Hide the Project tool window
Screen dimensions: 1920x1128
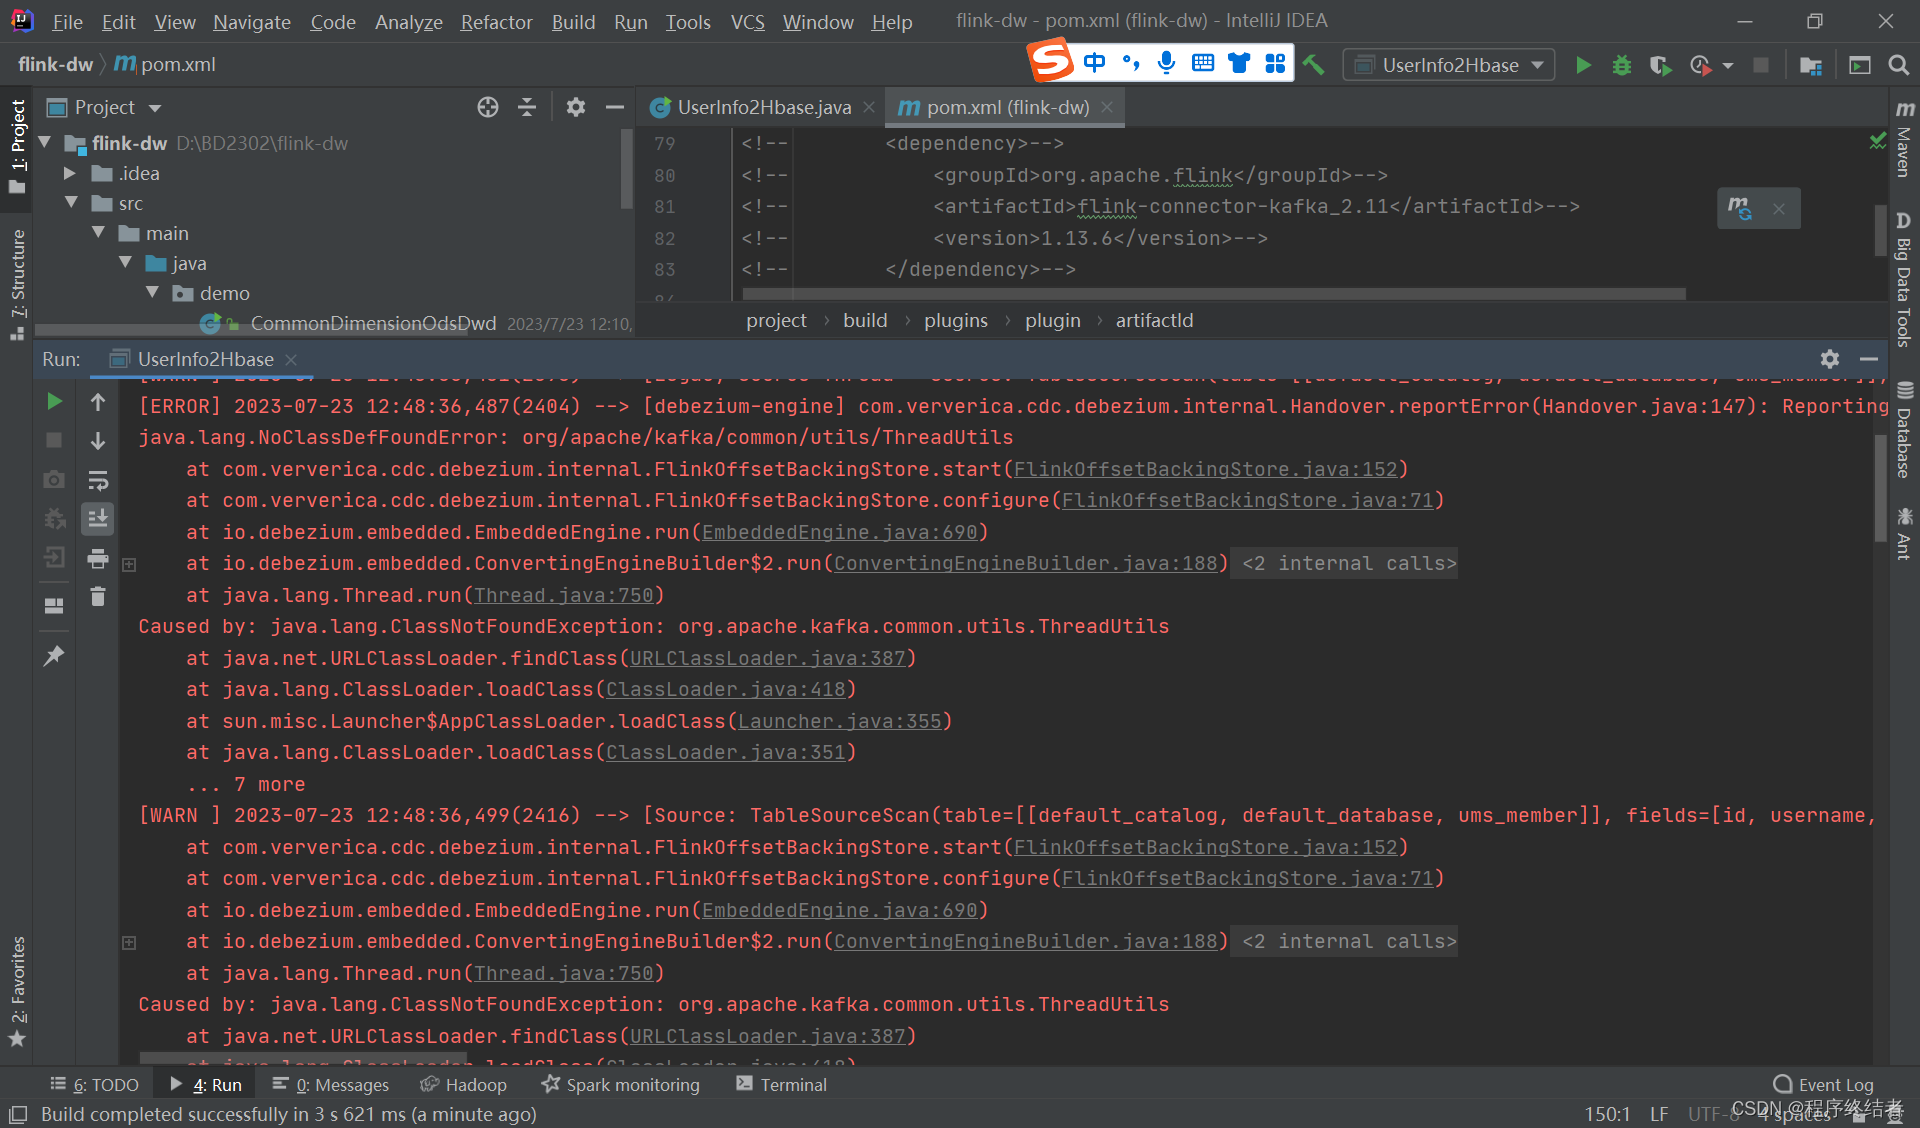(615, 107)
